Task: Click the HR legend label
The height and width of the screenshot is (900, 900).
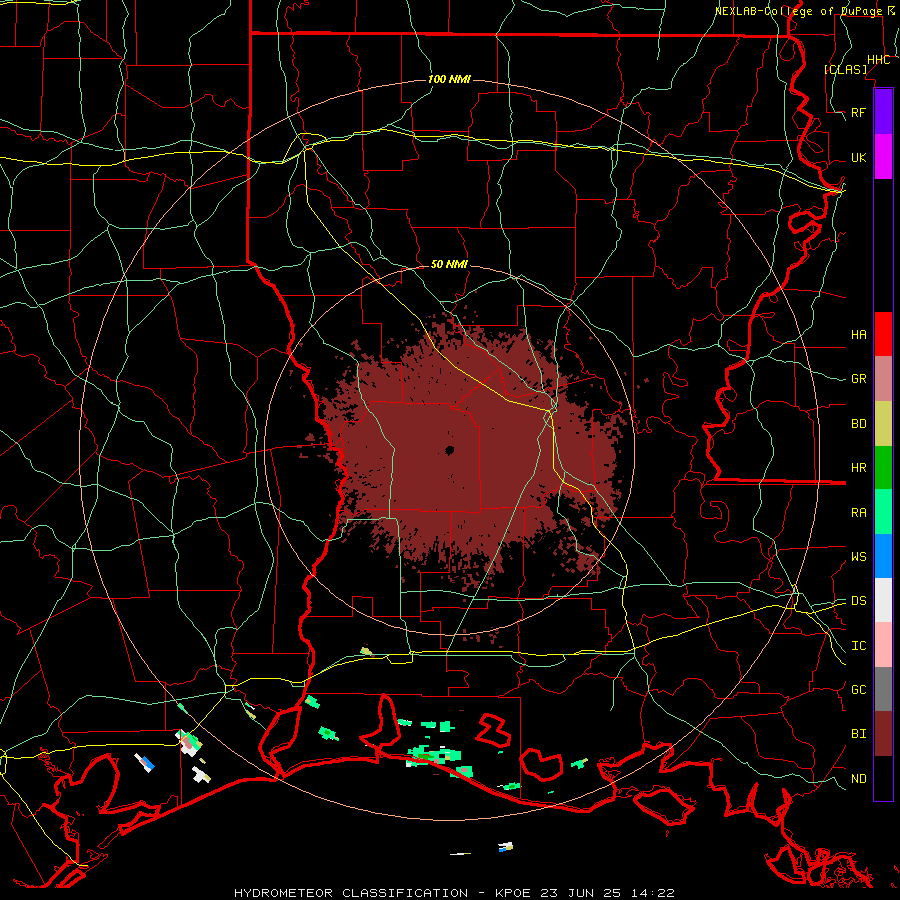Action: pos(859,468)
